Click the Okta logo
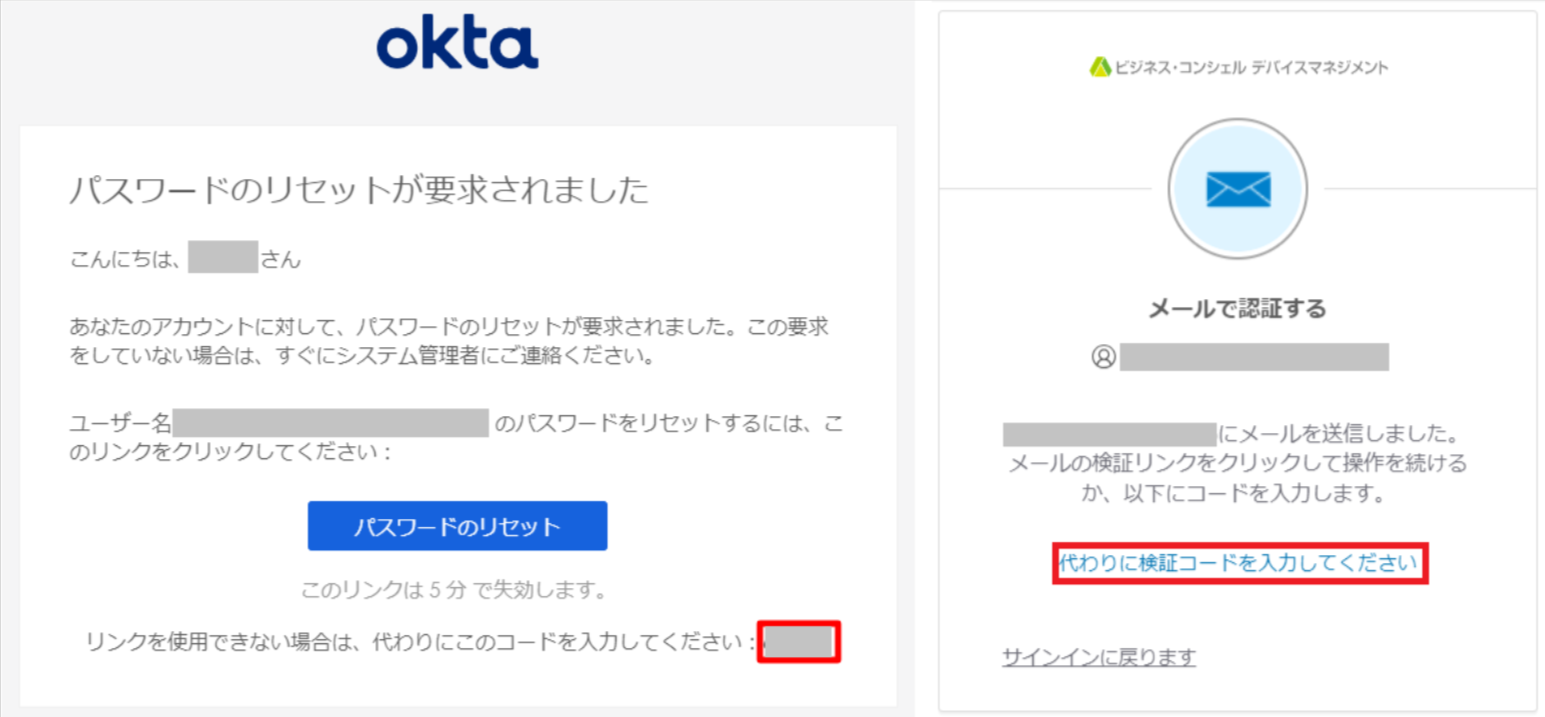This screenshot has height=717, width=1545. click(x=457, y=47)
